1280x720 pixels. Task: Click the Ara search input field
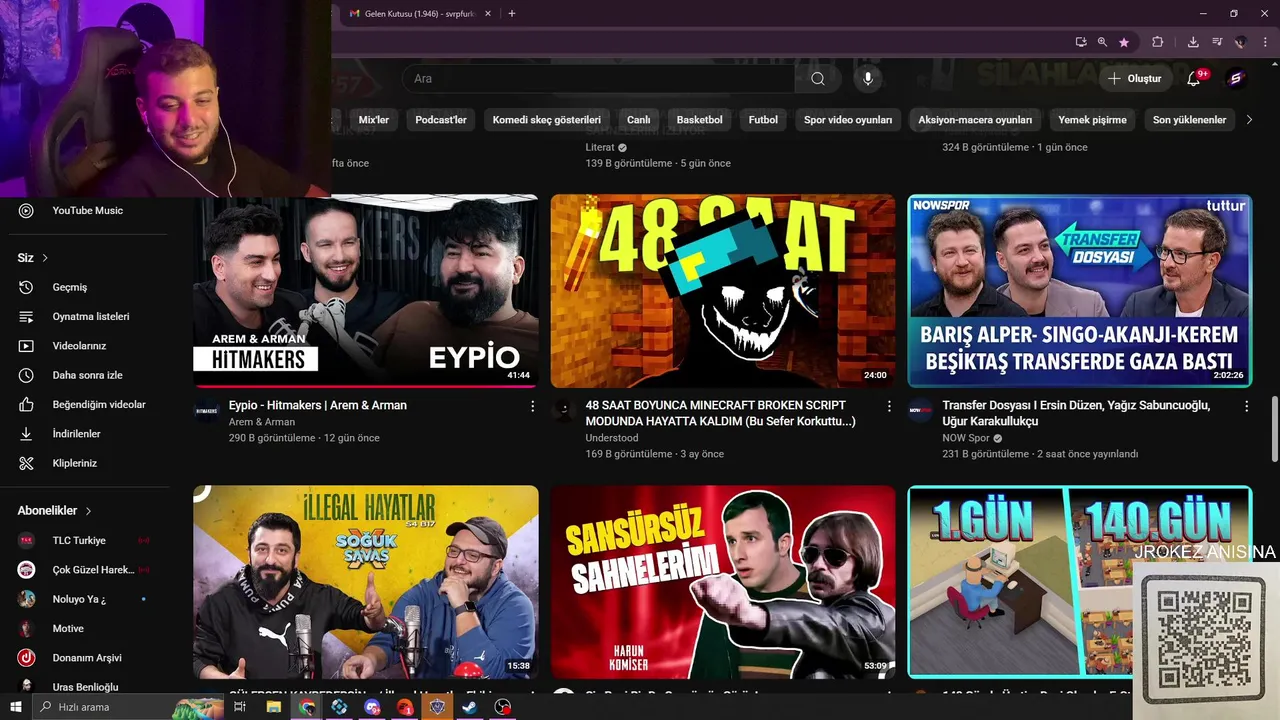600,79
